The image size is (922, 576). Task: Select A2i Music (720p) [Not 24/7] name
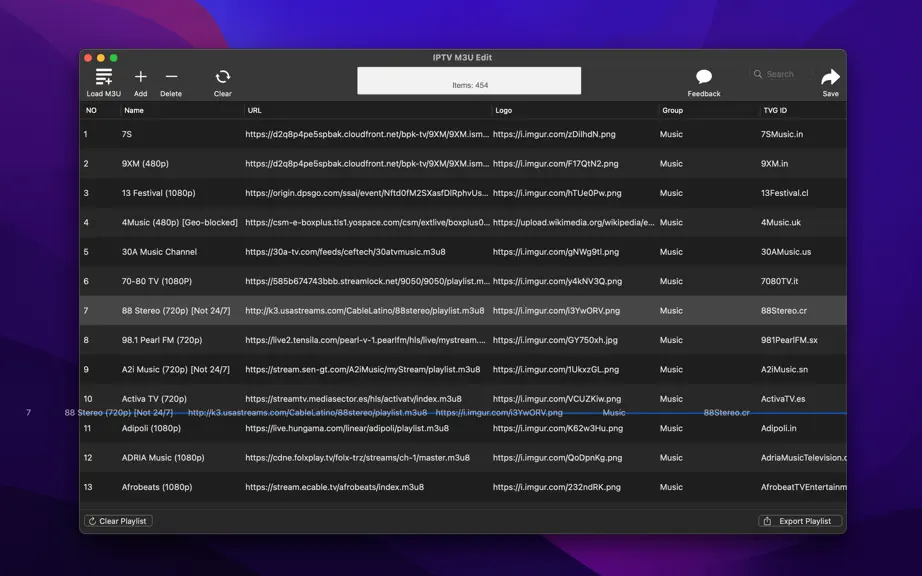pos(175,369)
